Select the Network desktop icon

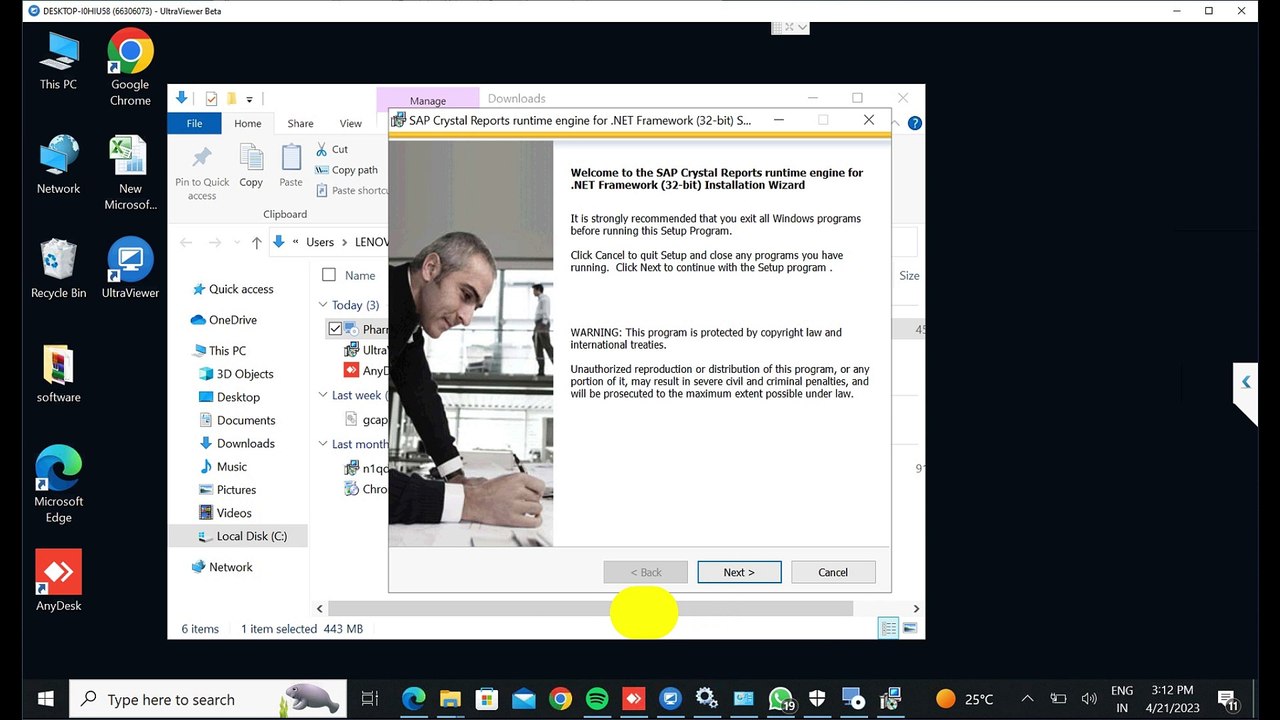click(x=58, y=165)
